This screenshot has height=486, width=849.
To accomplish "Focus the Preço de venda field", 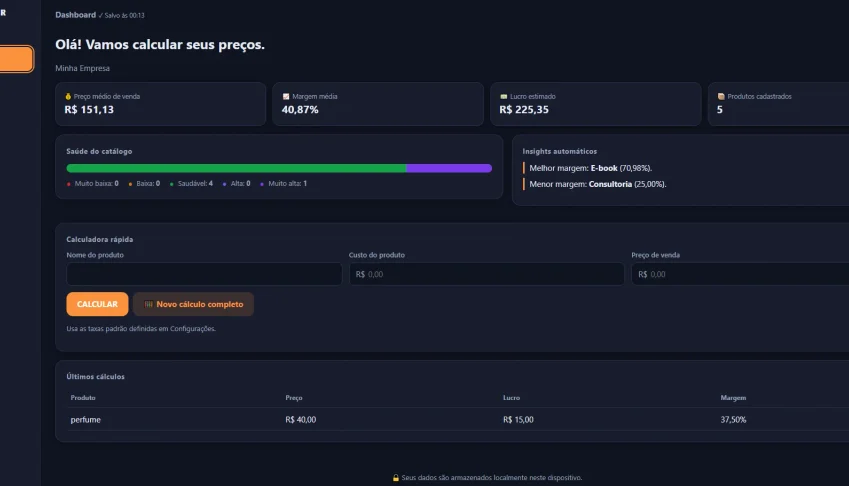I will tap(740, 274).
